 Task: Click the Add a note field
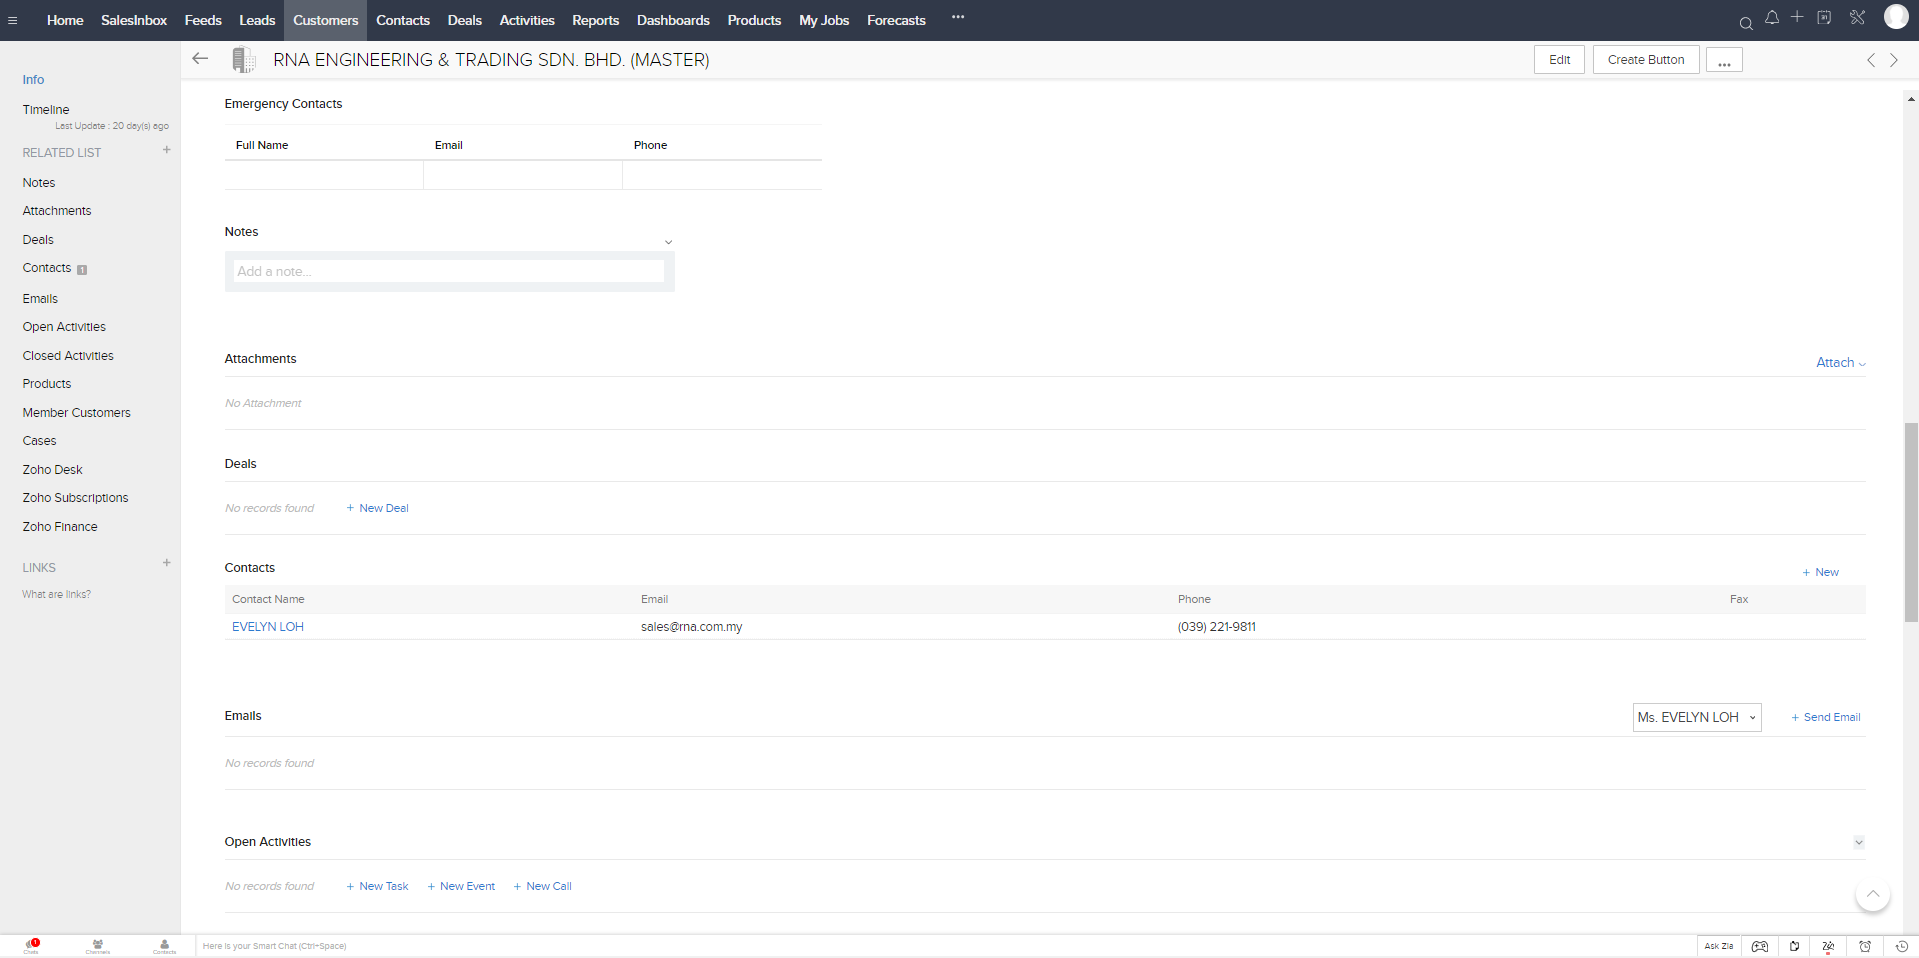point(449,271)
